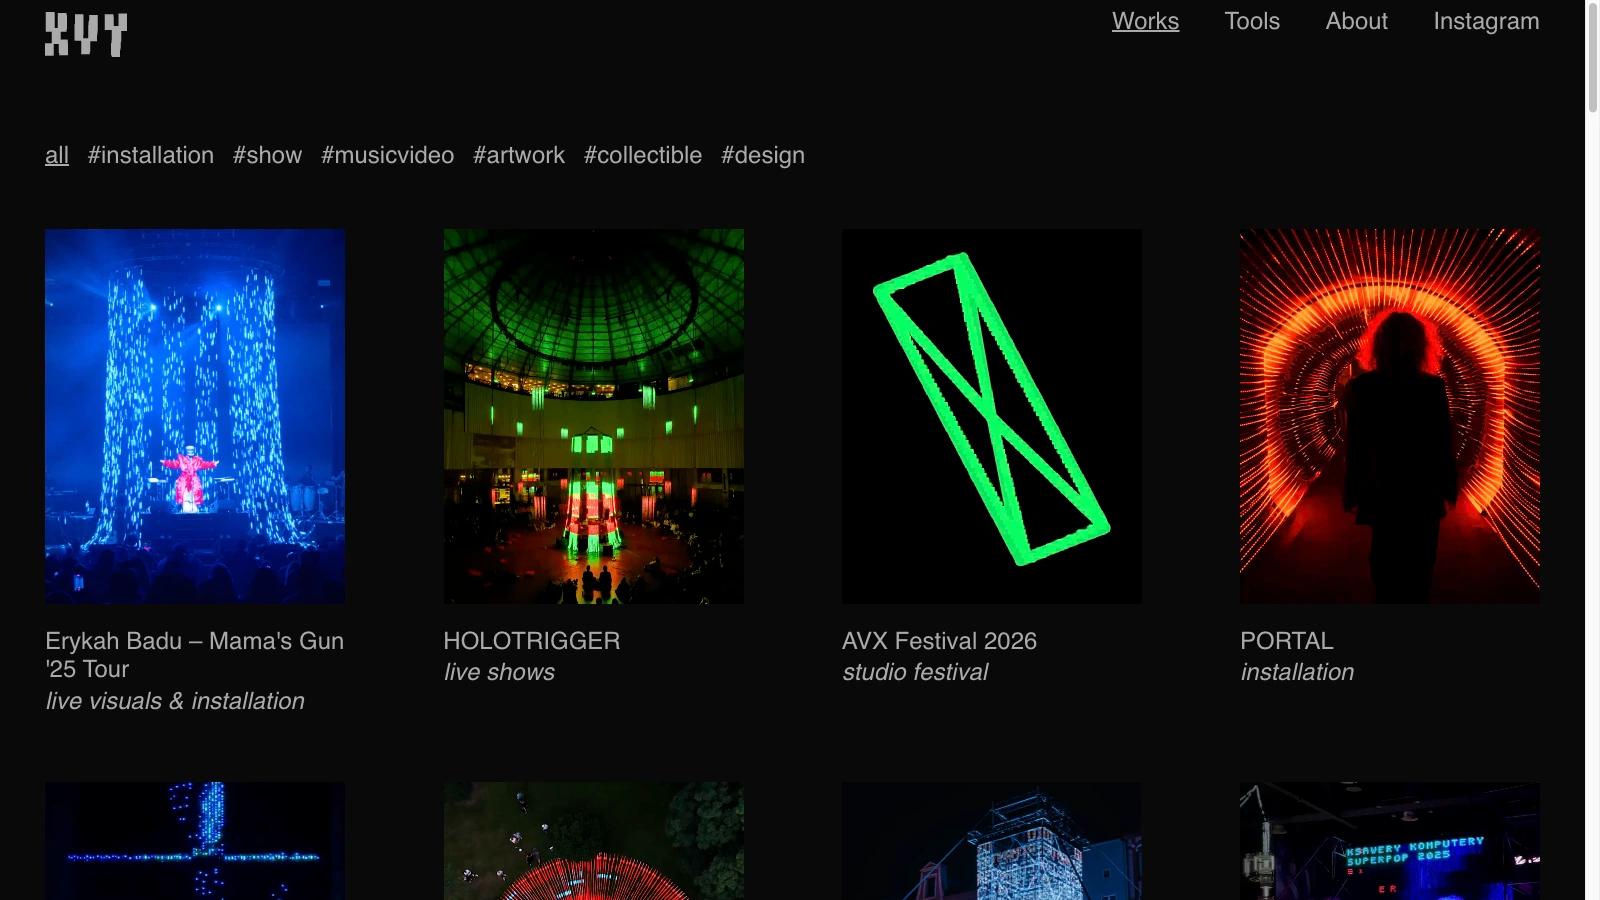Open the Works page
Screen dimensions: 1600x900
[1145, 21]
